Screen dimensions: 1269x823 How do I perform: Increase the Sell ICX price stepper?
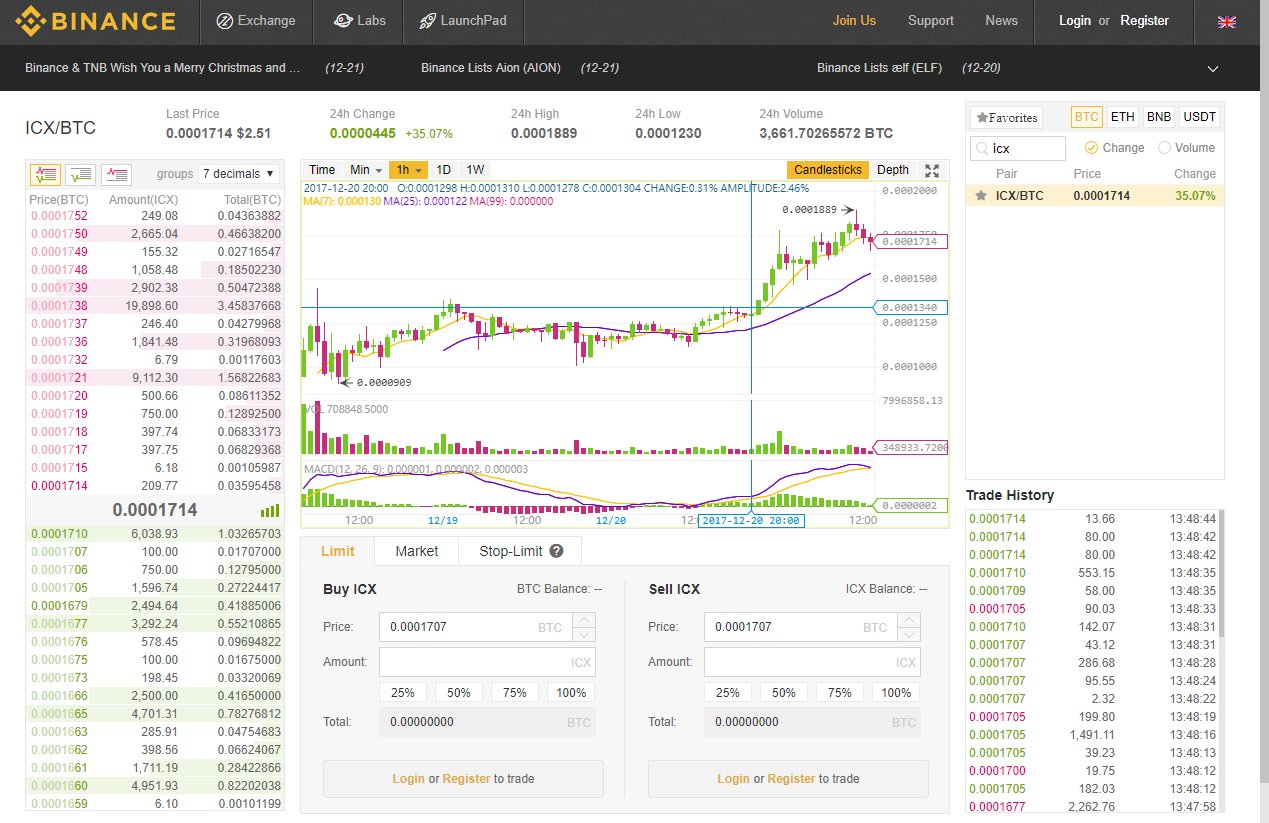point(909,620)
